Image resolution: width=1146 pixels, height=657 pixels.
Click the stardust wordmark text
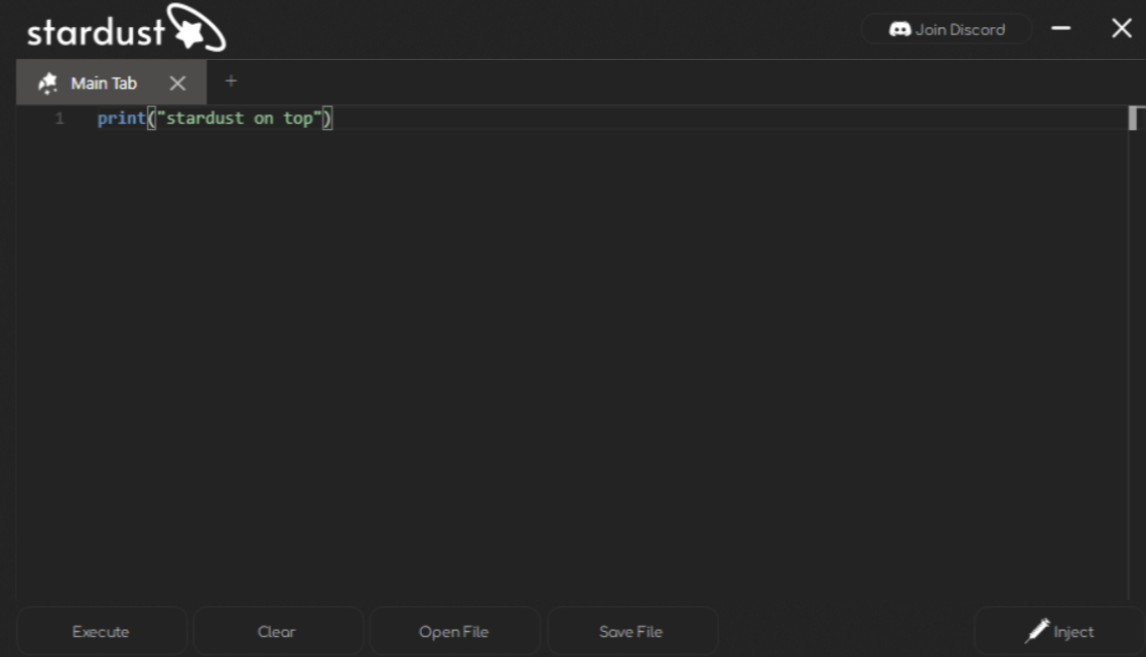tap(95, 32)
